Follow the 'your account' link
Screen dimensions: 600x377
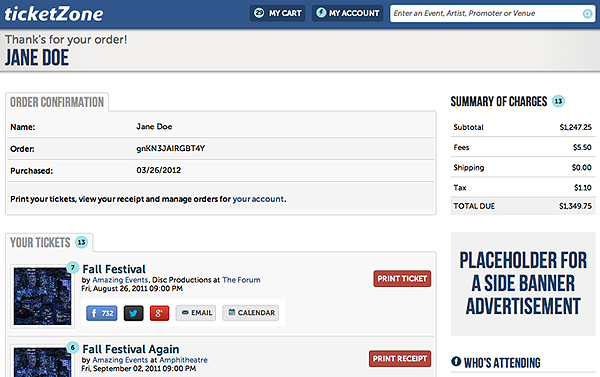pos(258,199)
